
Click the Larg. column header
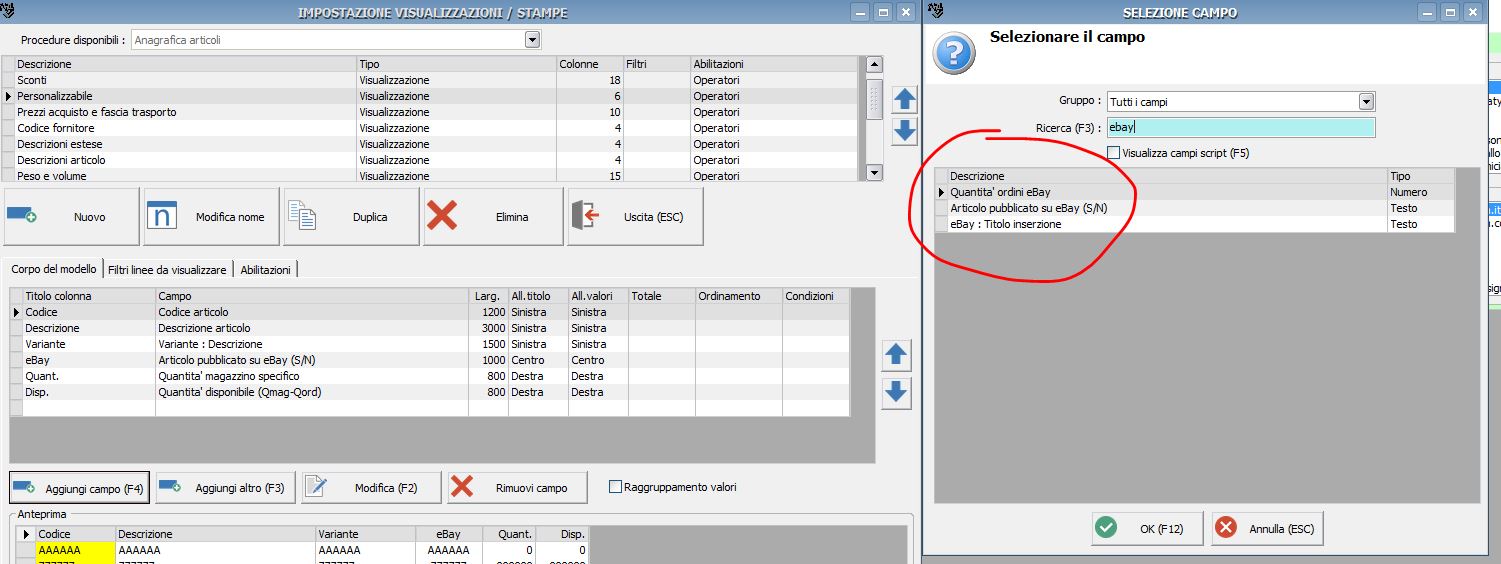coord(488,296)
